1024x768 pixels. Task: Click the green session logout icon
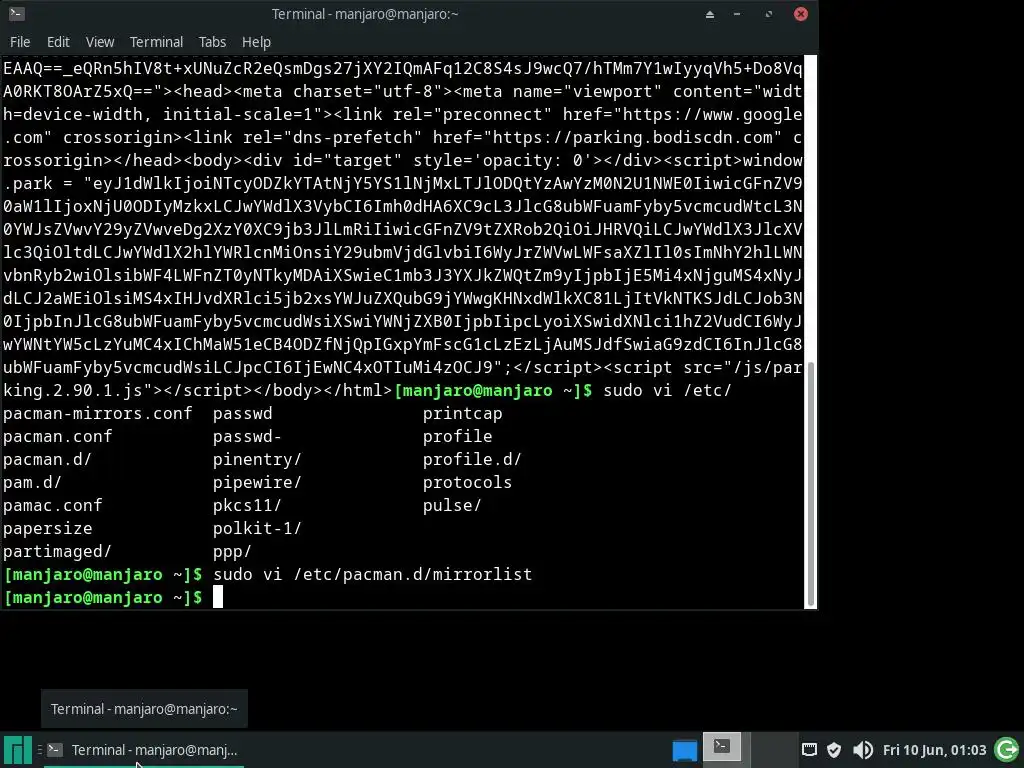click(x=1006, y=750)
